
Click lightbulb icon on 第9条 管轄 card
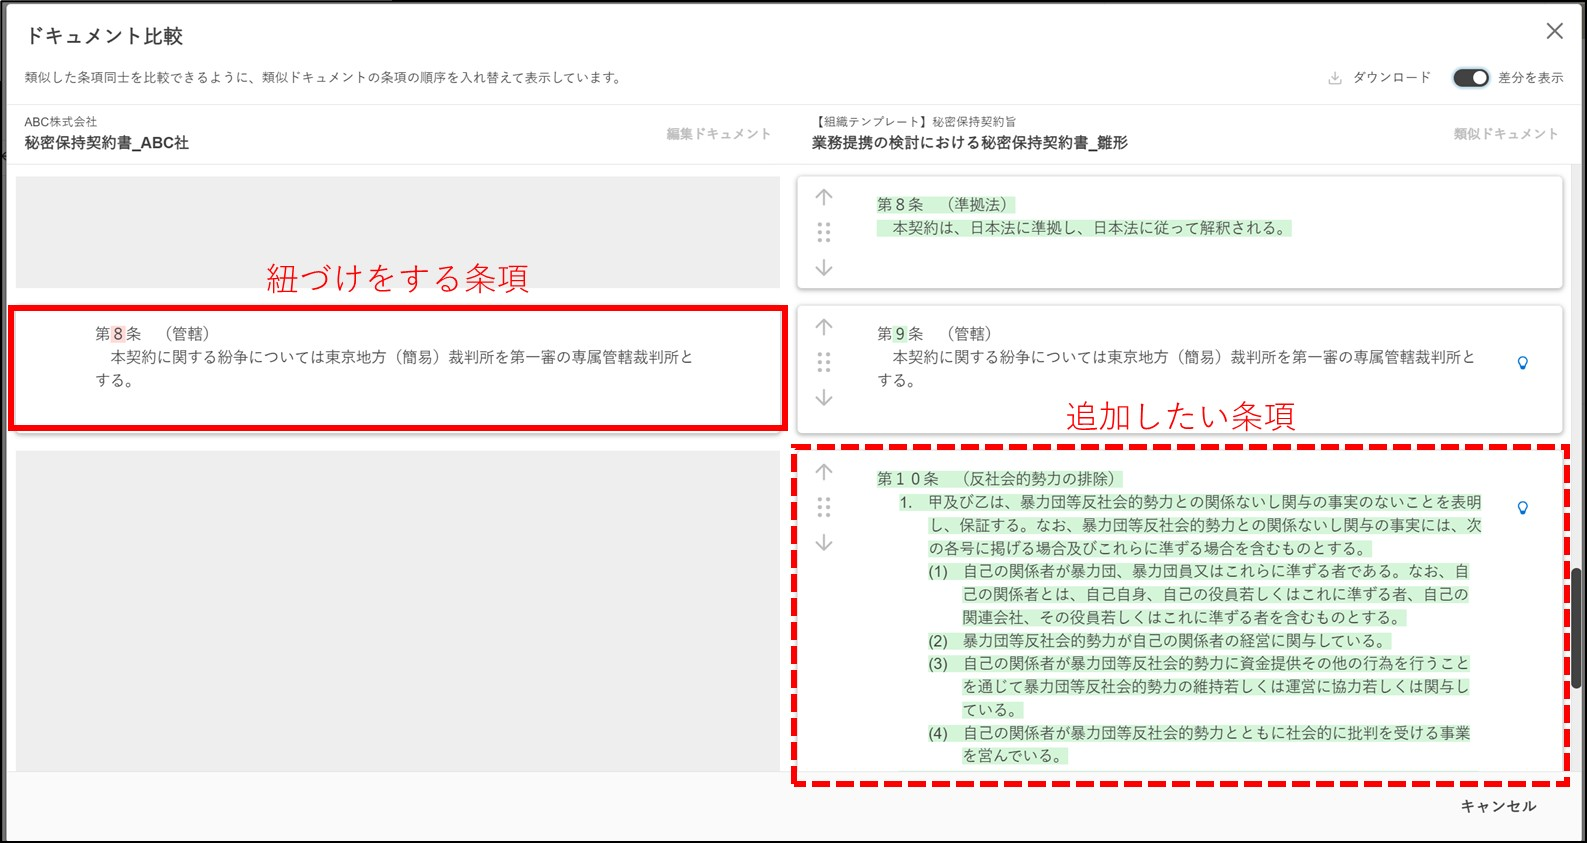[x=1522, y=363]
